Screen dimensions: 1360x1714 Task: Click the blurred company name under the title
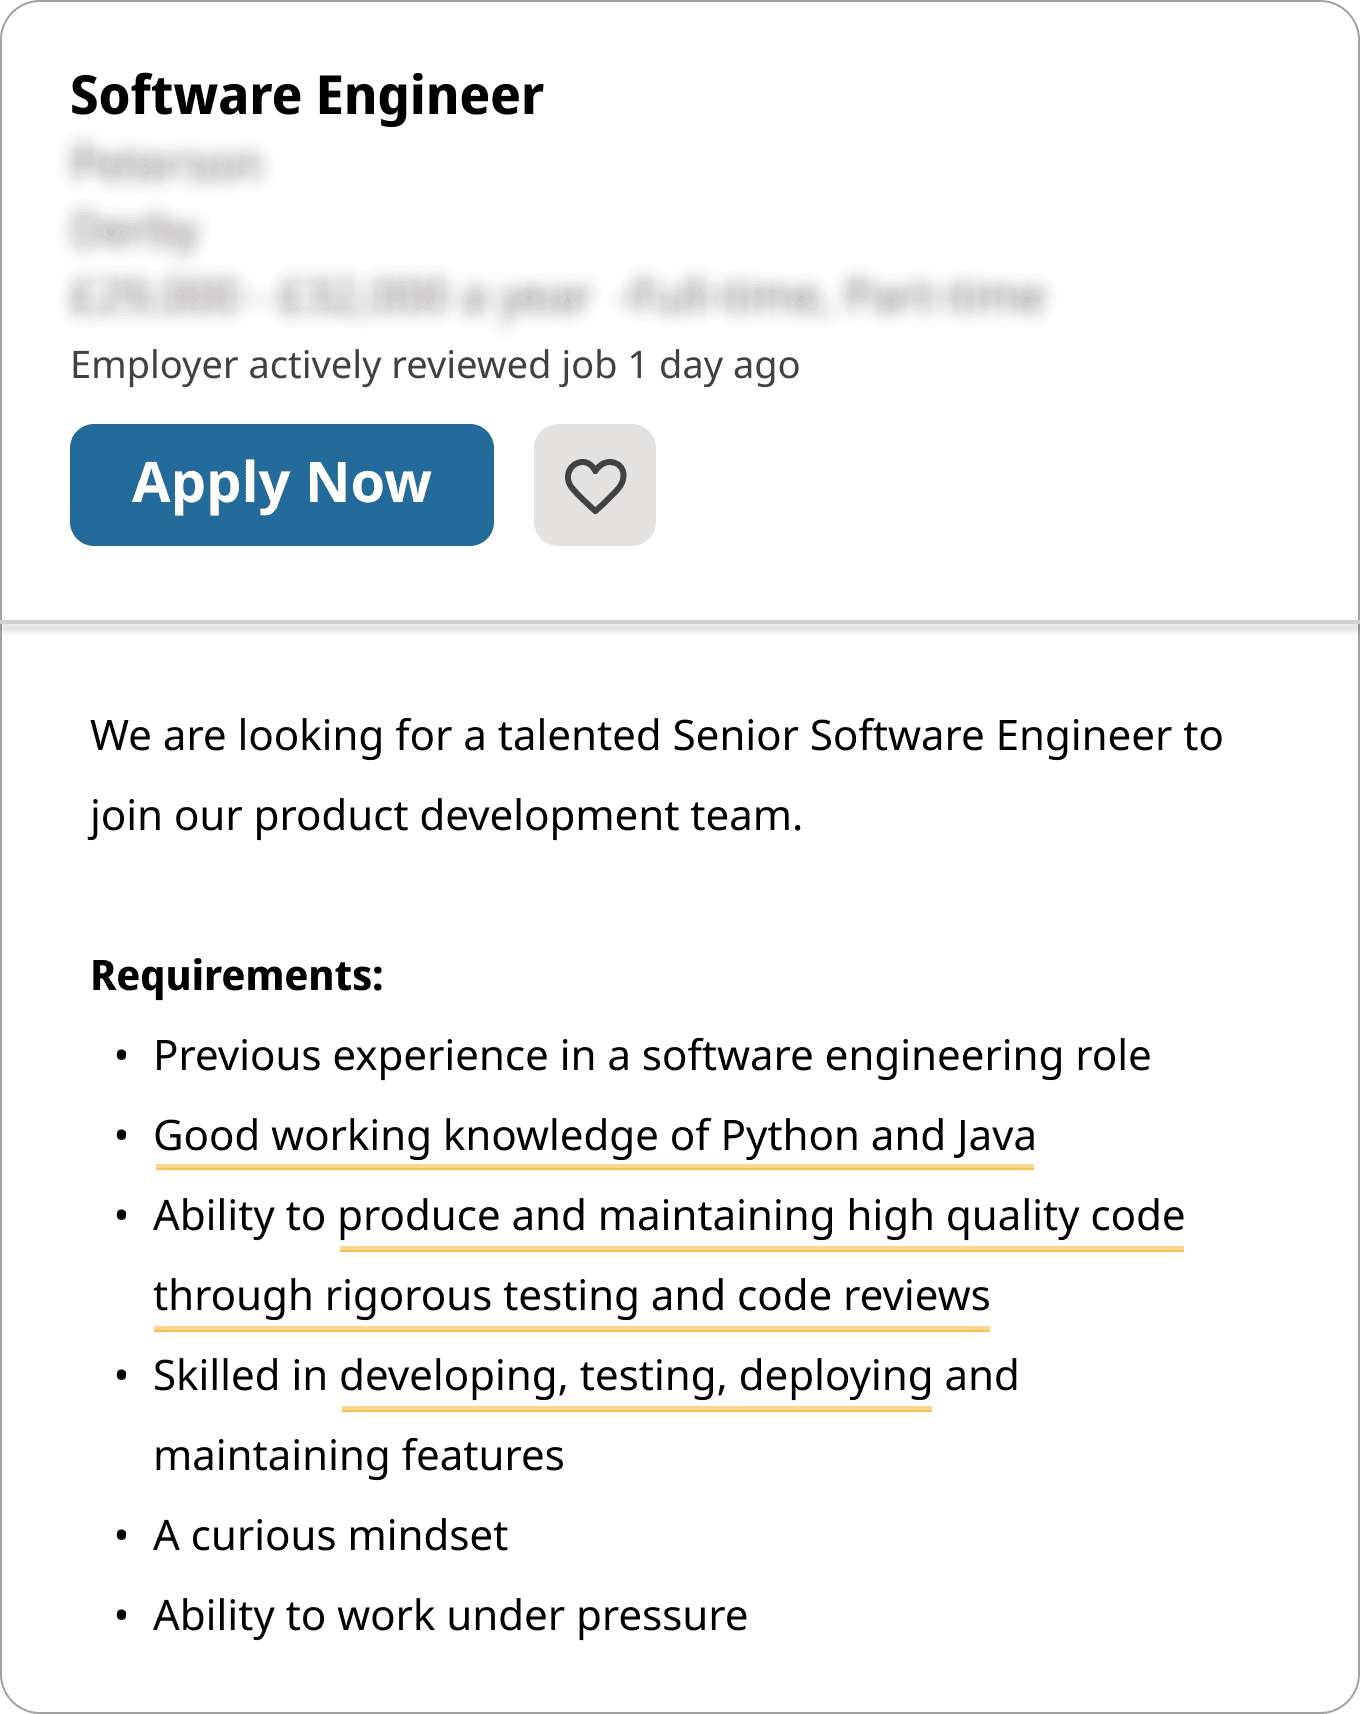[x=167, y=164]
